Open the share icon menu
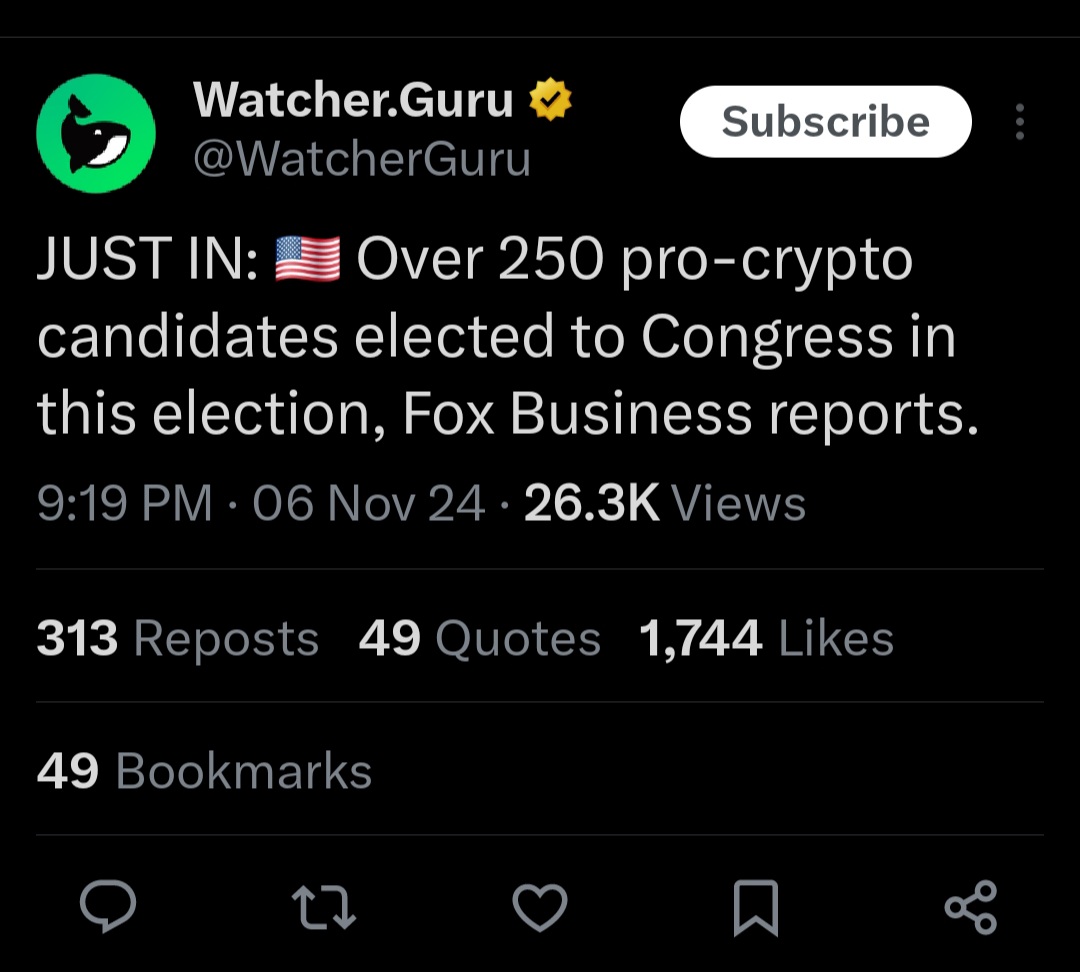This screenshot has height=972, width=1080. click(971, 907)
